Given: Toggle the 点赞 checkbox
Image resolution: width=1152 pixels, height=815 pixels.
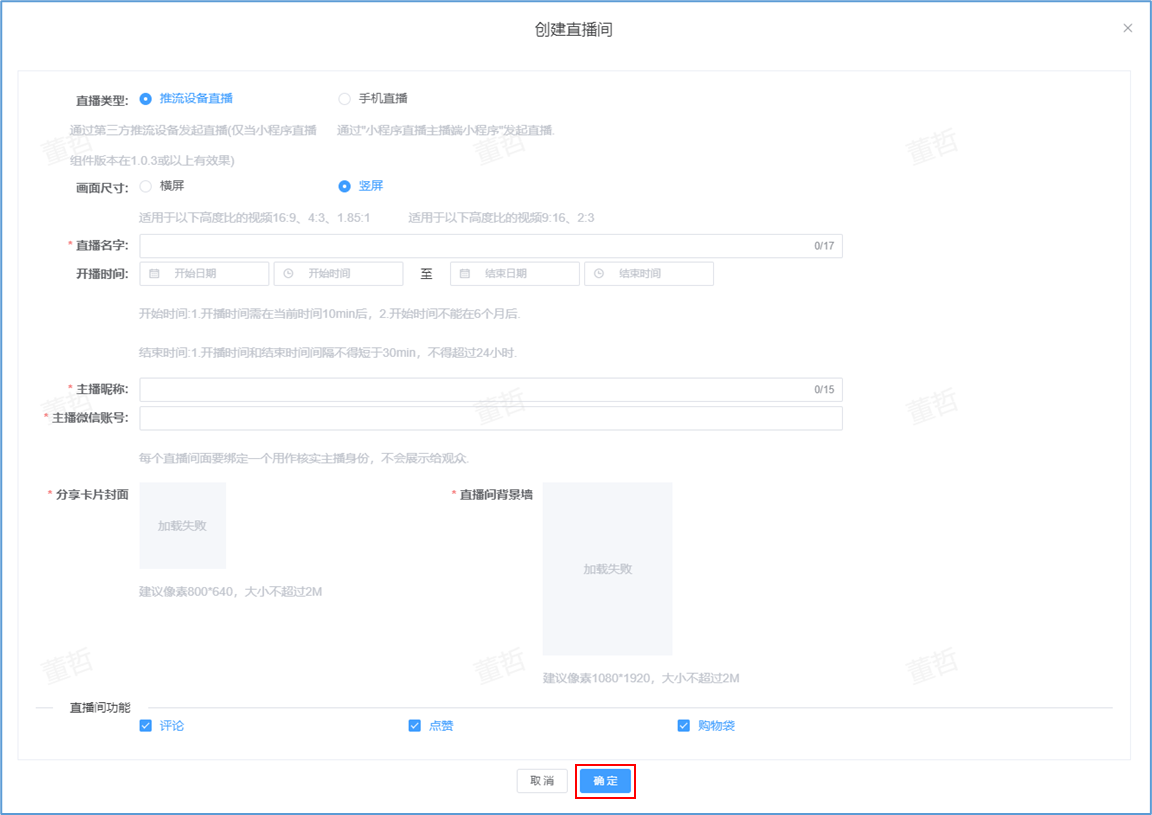Looking at the screenshot, I should pyautogui.click(x=414, y=725).
